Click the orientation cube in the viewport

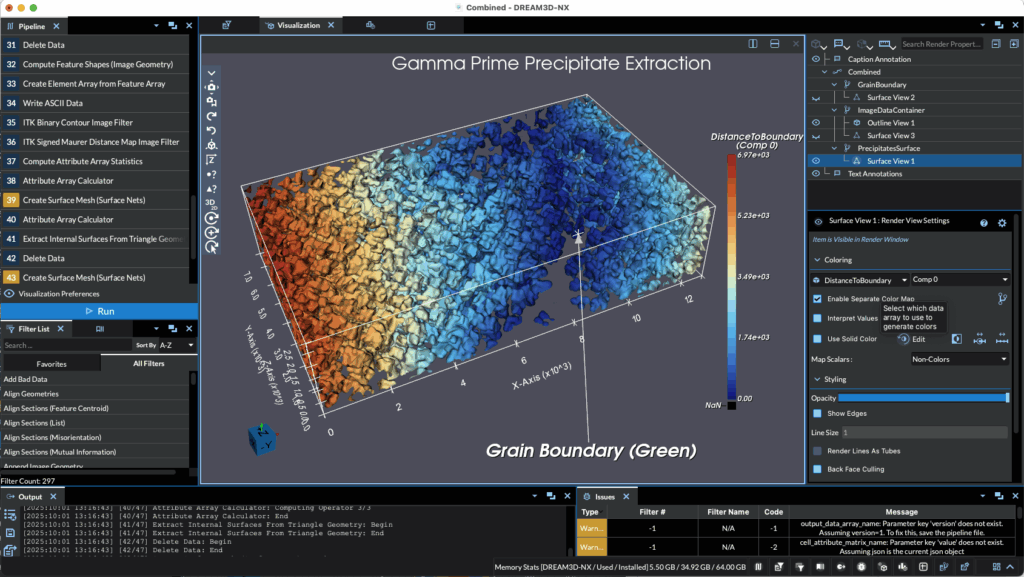click(259, 439)
